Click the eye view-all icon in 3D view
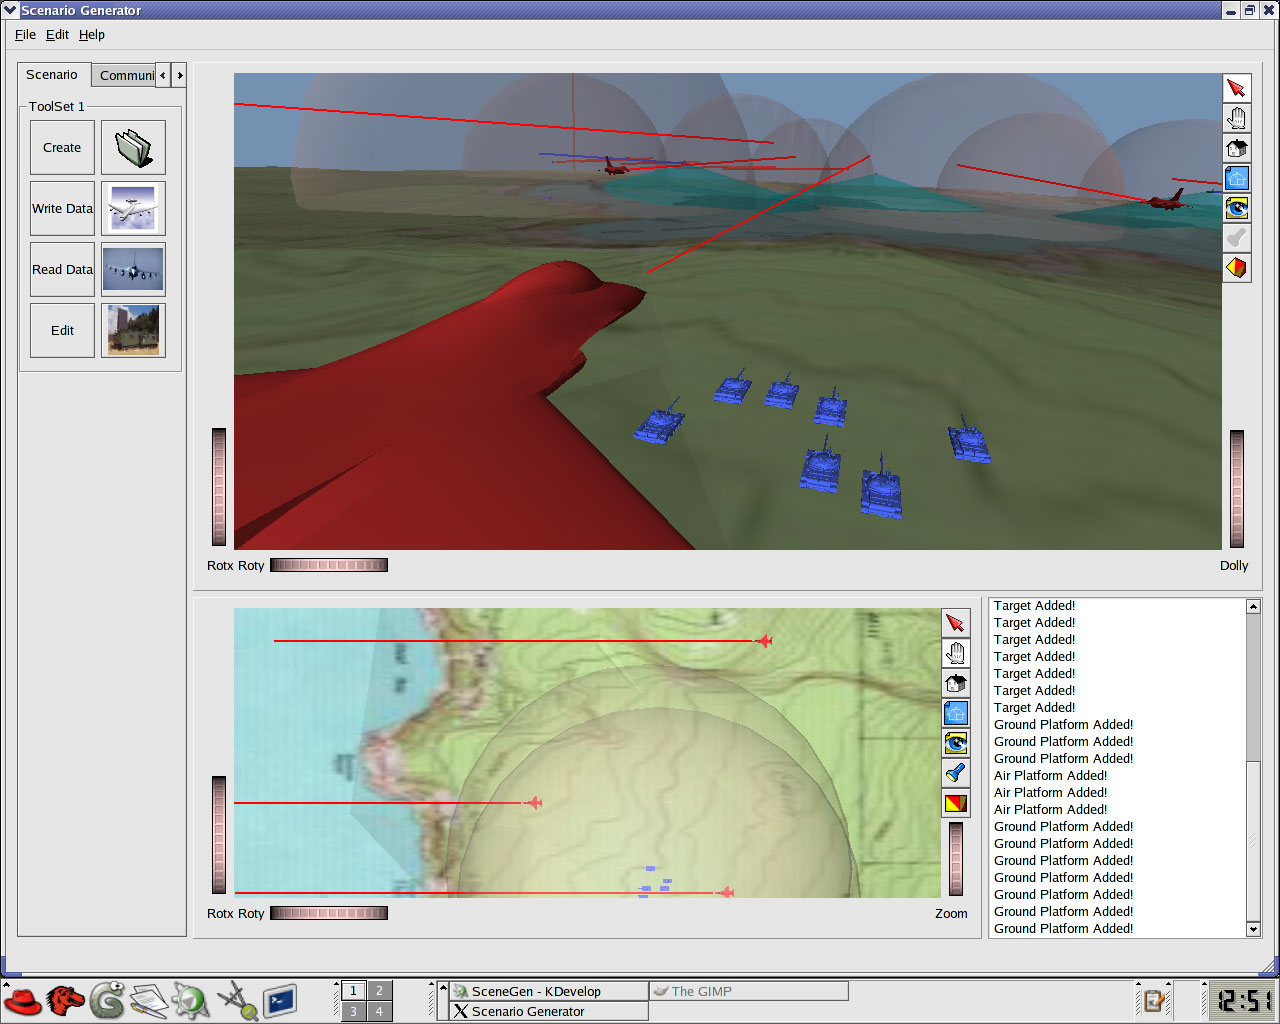The image size is (1280, 1024). point(1237,208)
